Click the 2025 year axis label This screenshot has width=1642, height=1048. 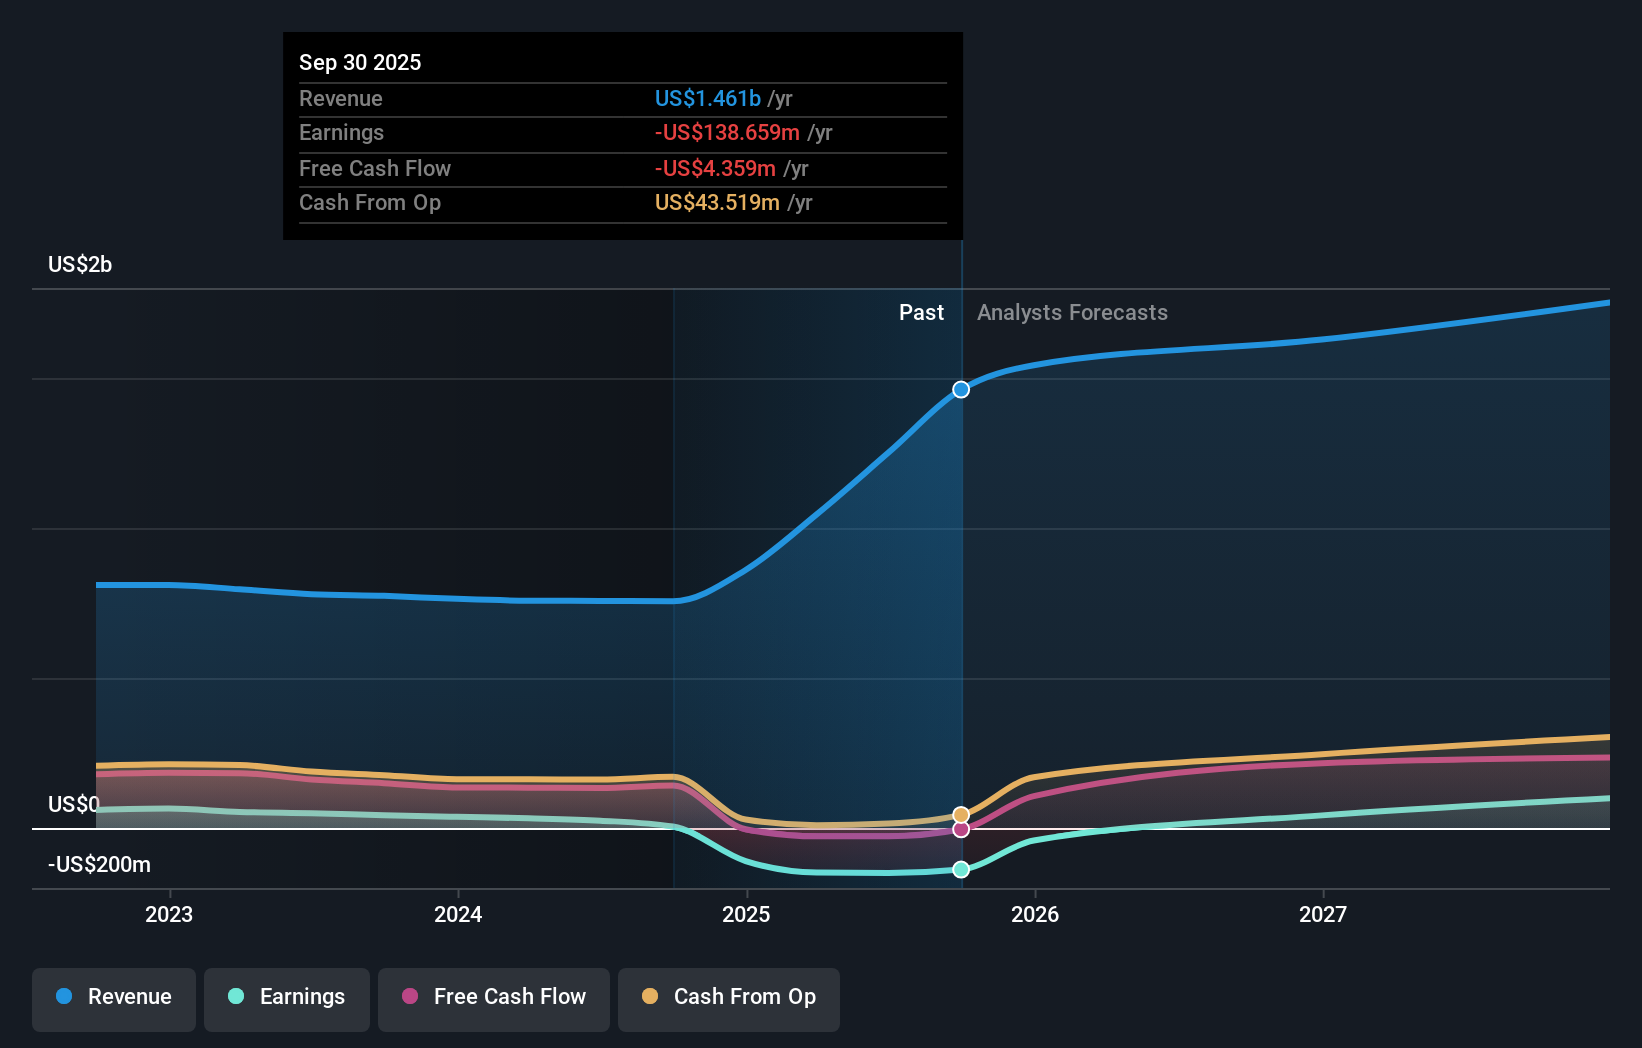[747, 914]
